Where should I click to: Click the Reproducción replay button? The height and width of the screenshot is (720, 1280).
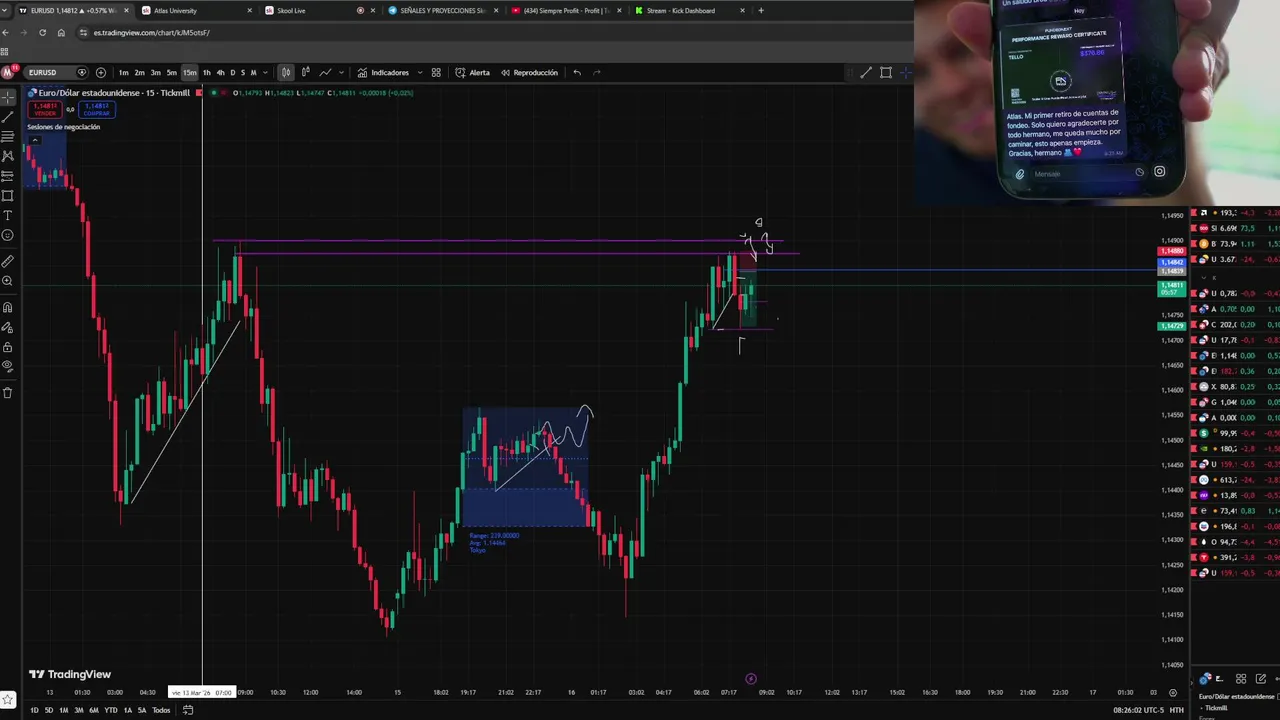tap(530, 72)
